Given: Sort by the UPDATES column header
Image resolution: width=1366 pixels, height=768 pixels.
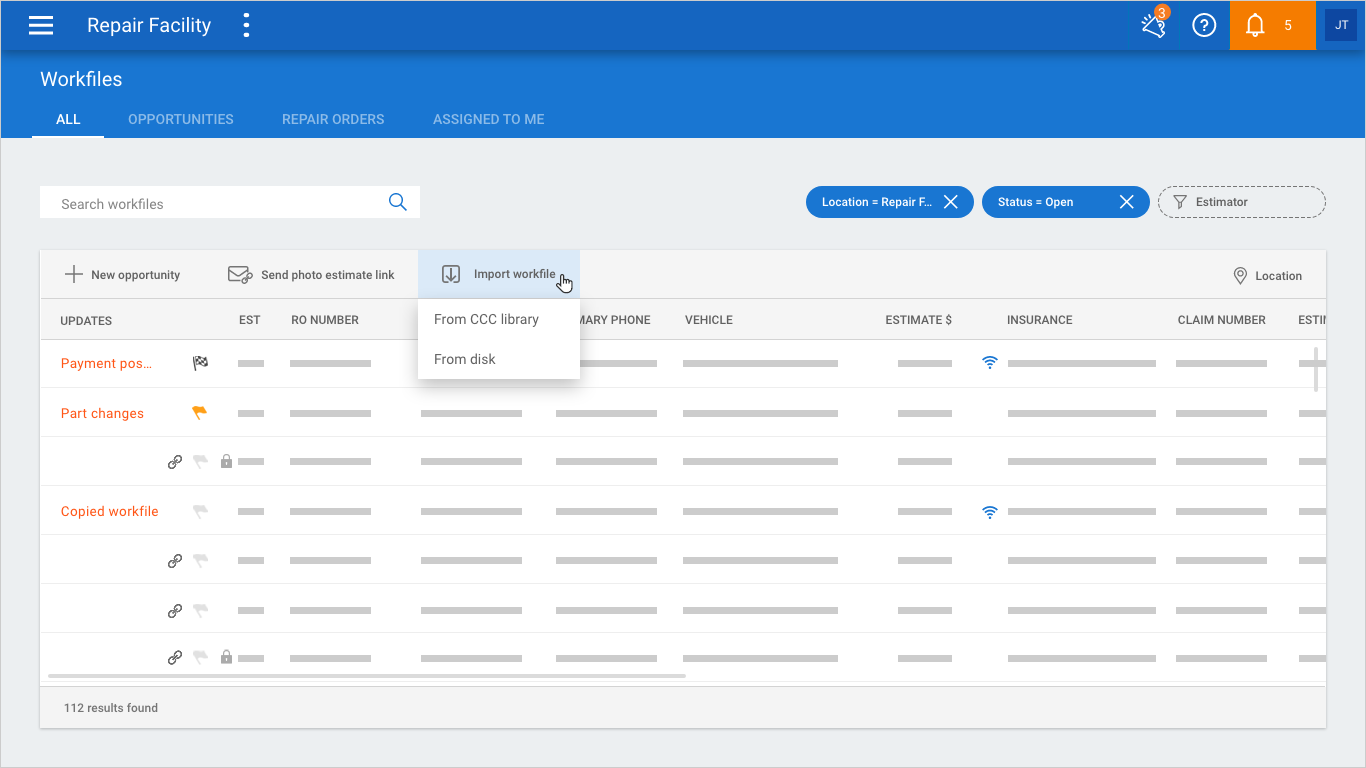Looking at the screenshot, I should [x=86, y=320].
